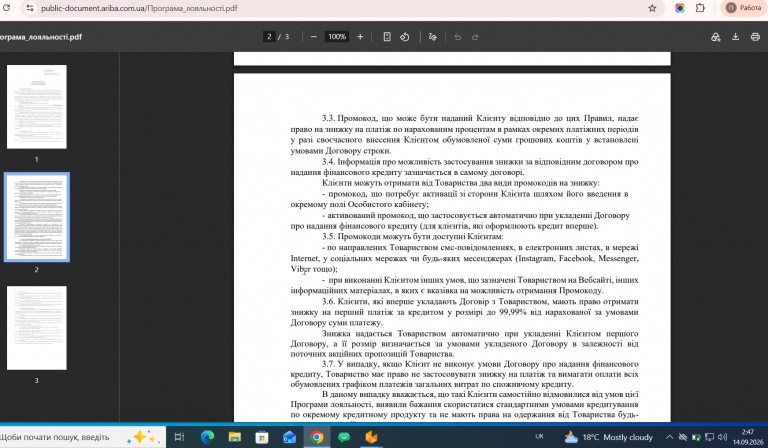
Task: Open the green chat app in taskbar
Action: click(344, 437)
